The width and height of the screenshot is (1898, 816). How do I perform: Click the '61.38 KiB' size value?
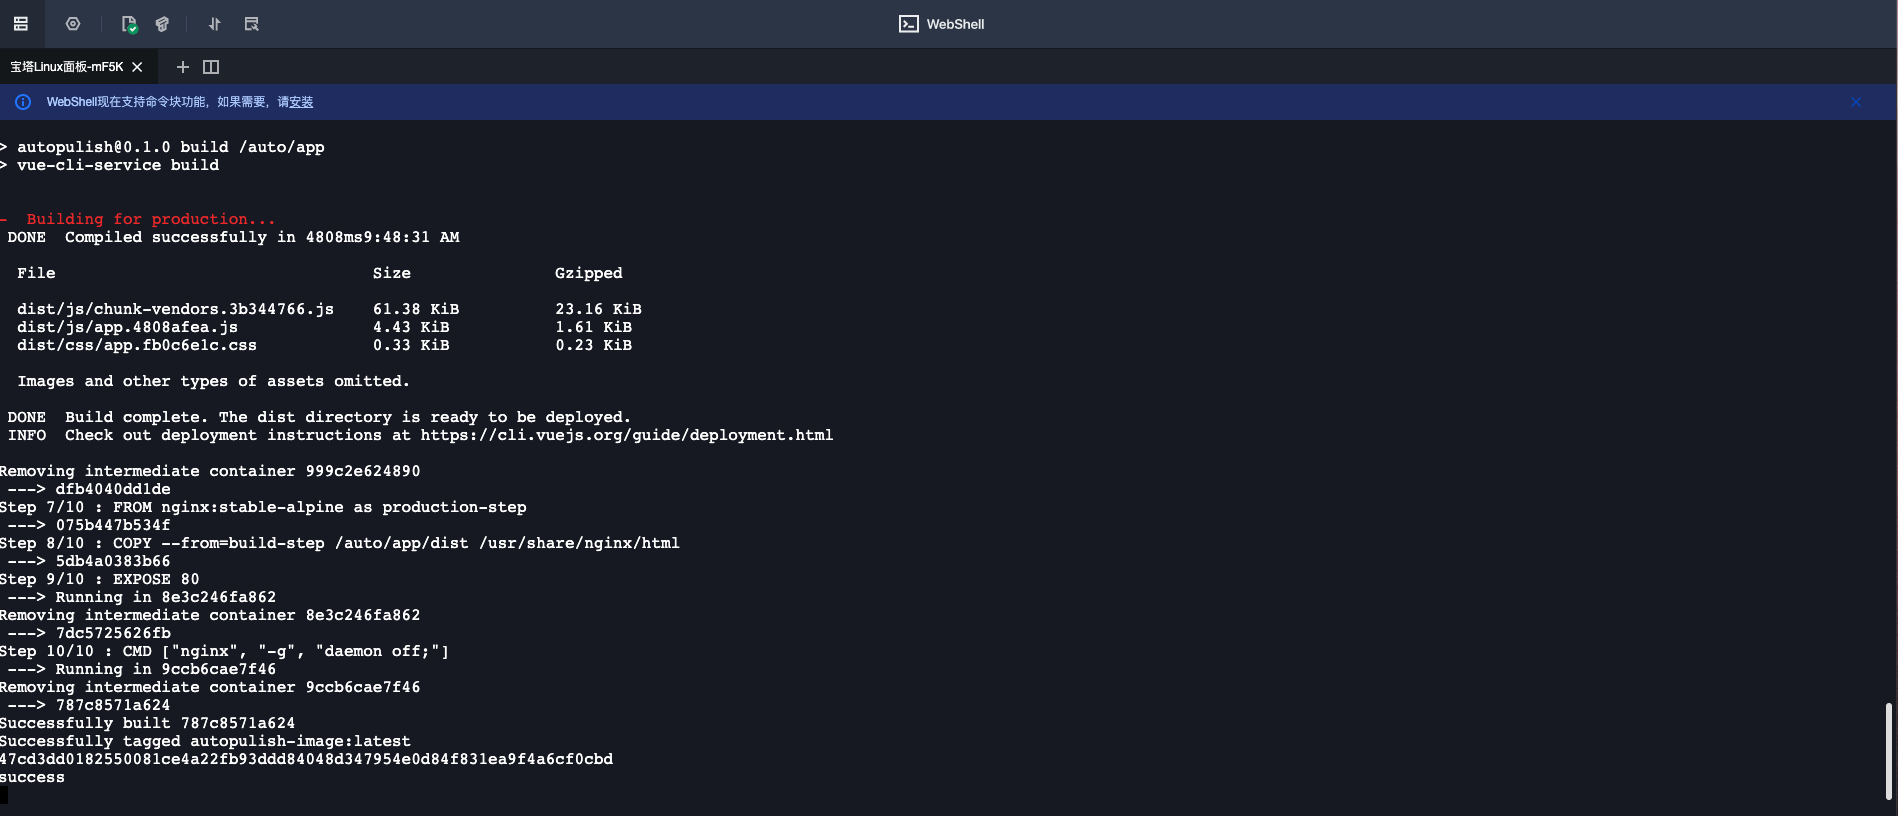(x=416, y=309)
